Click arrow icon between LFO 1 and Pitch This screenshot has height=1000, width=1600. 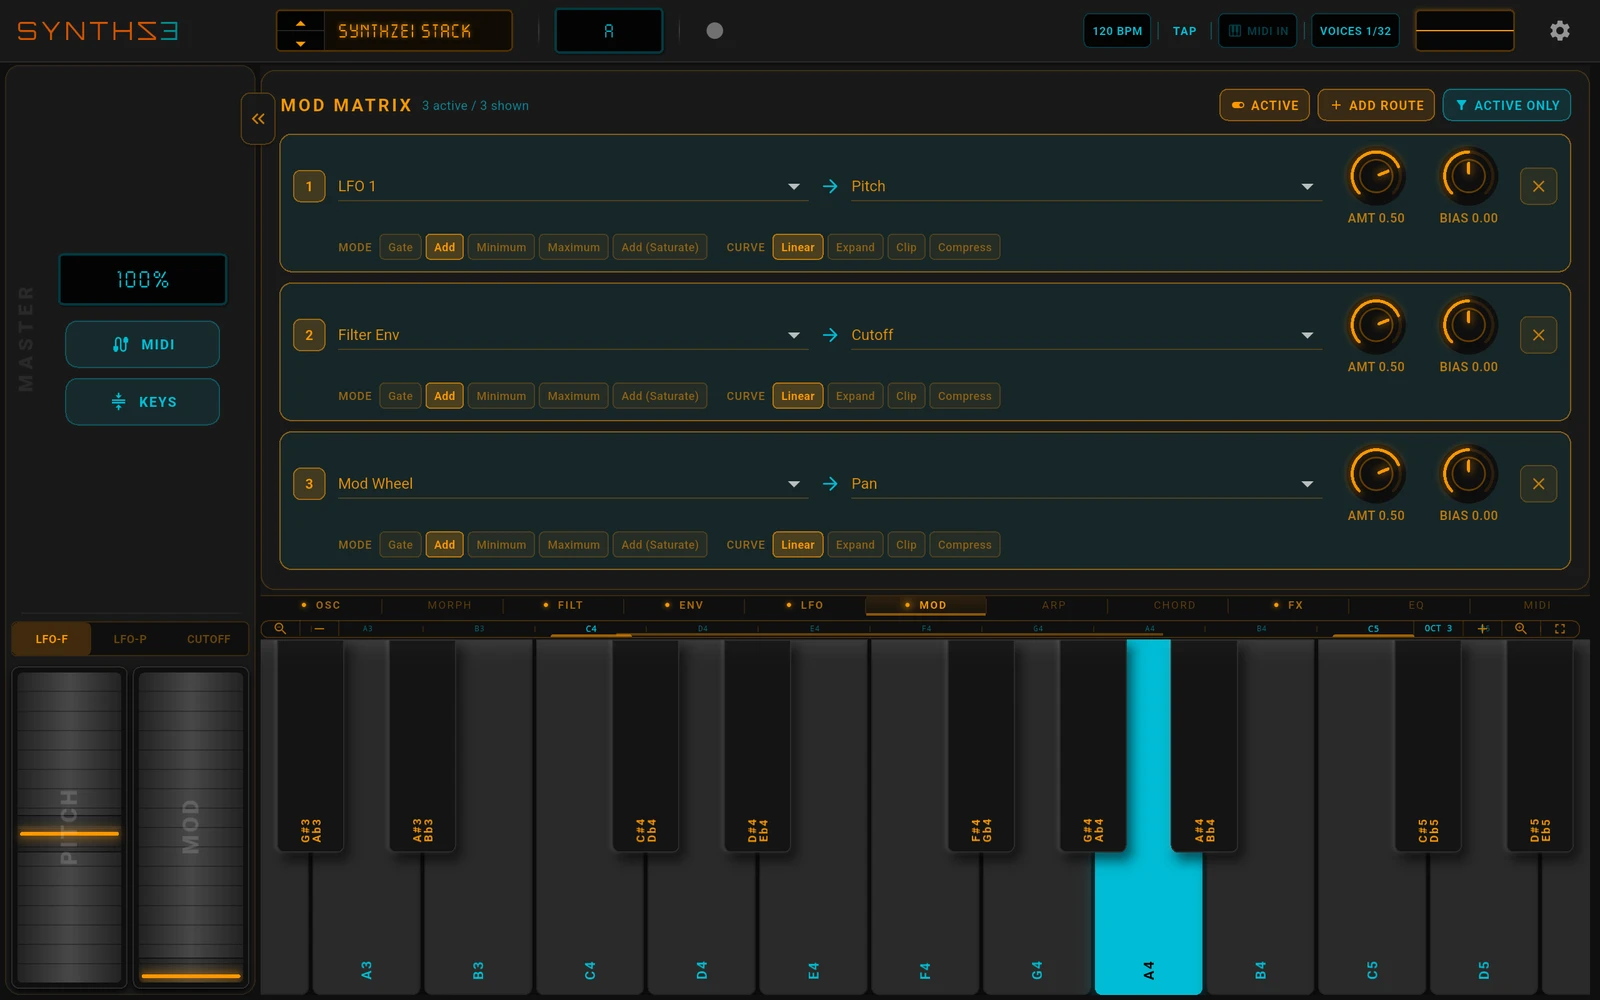830,186
